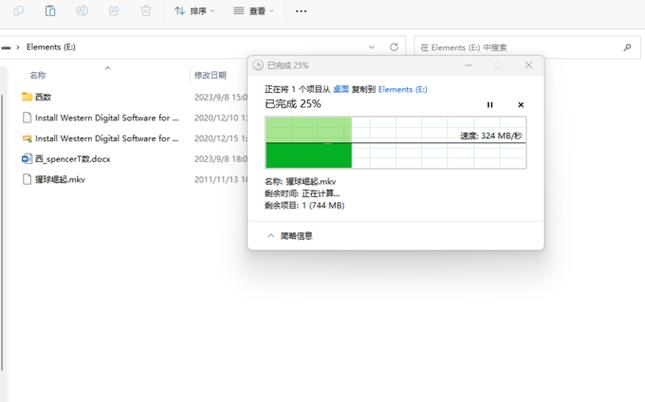Click the rename icon in the toolbar
The height and width of the screenshot is (402, 645).
(x=82, y=11)
